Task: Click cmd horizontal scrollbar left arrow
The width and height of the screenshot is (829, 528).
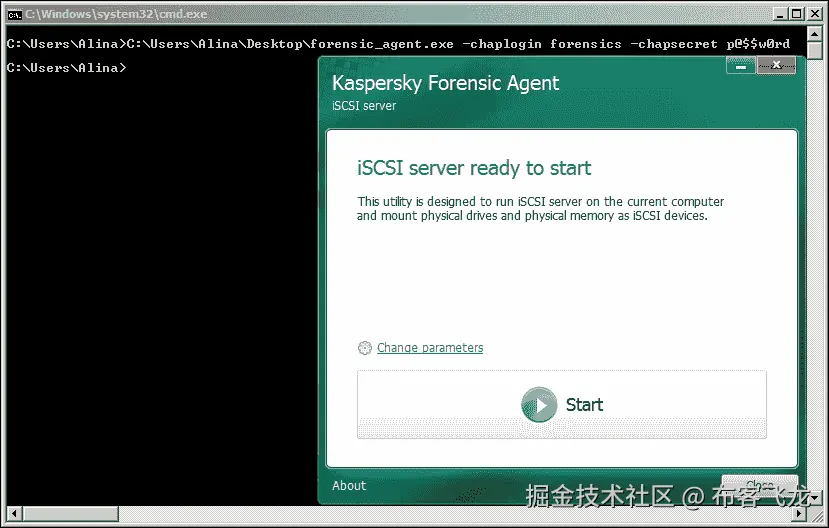Action: tap(14, 513)
